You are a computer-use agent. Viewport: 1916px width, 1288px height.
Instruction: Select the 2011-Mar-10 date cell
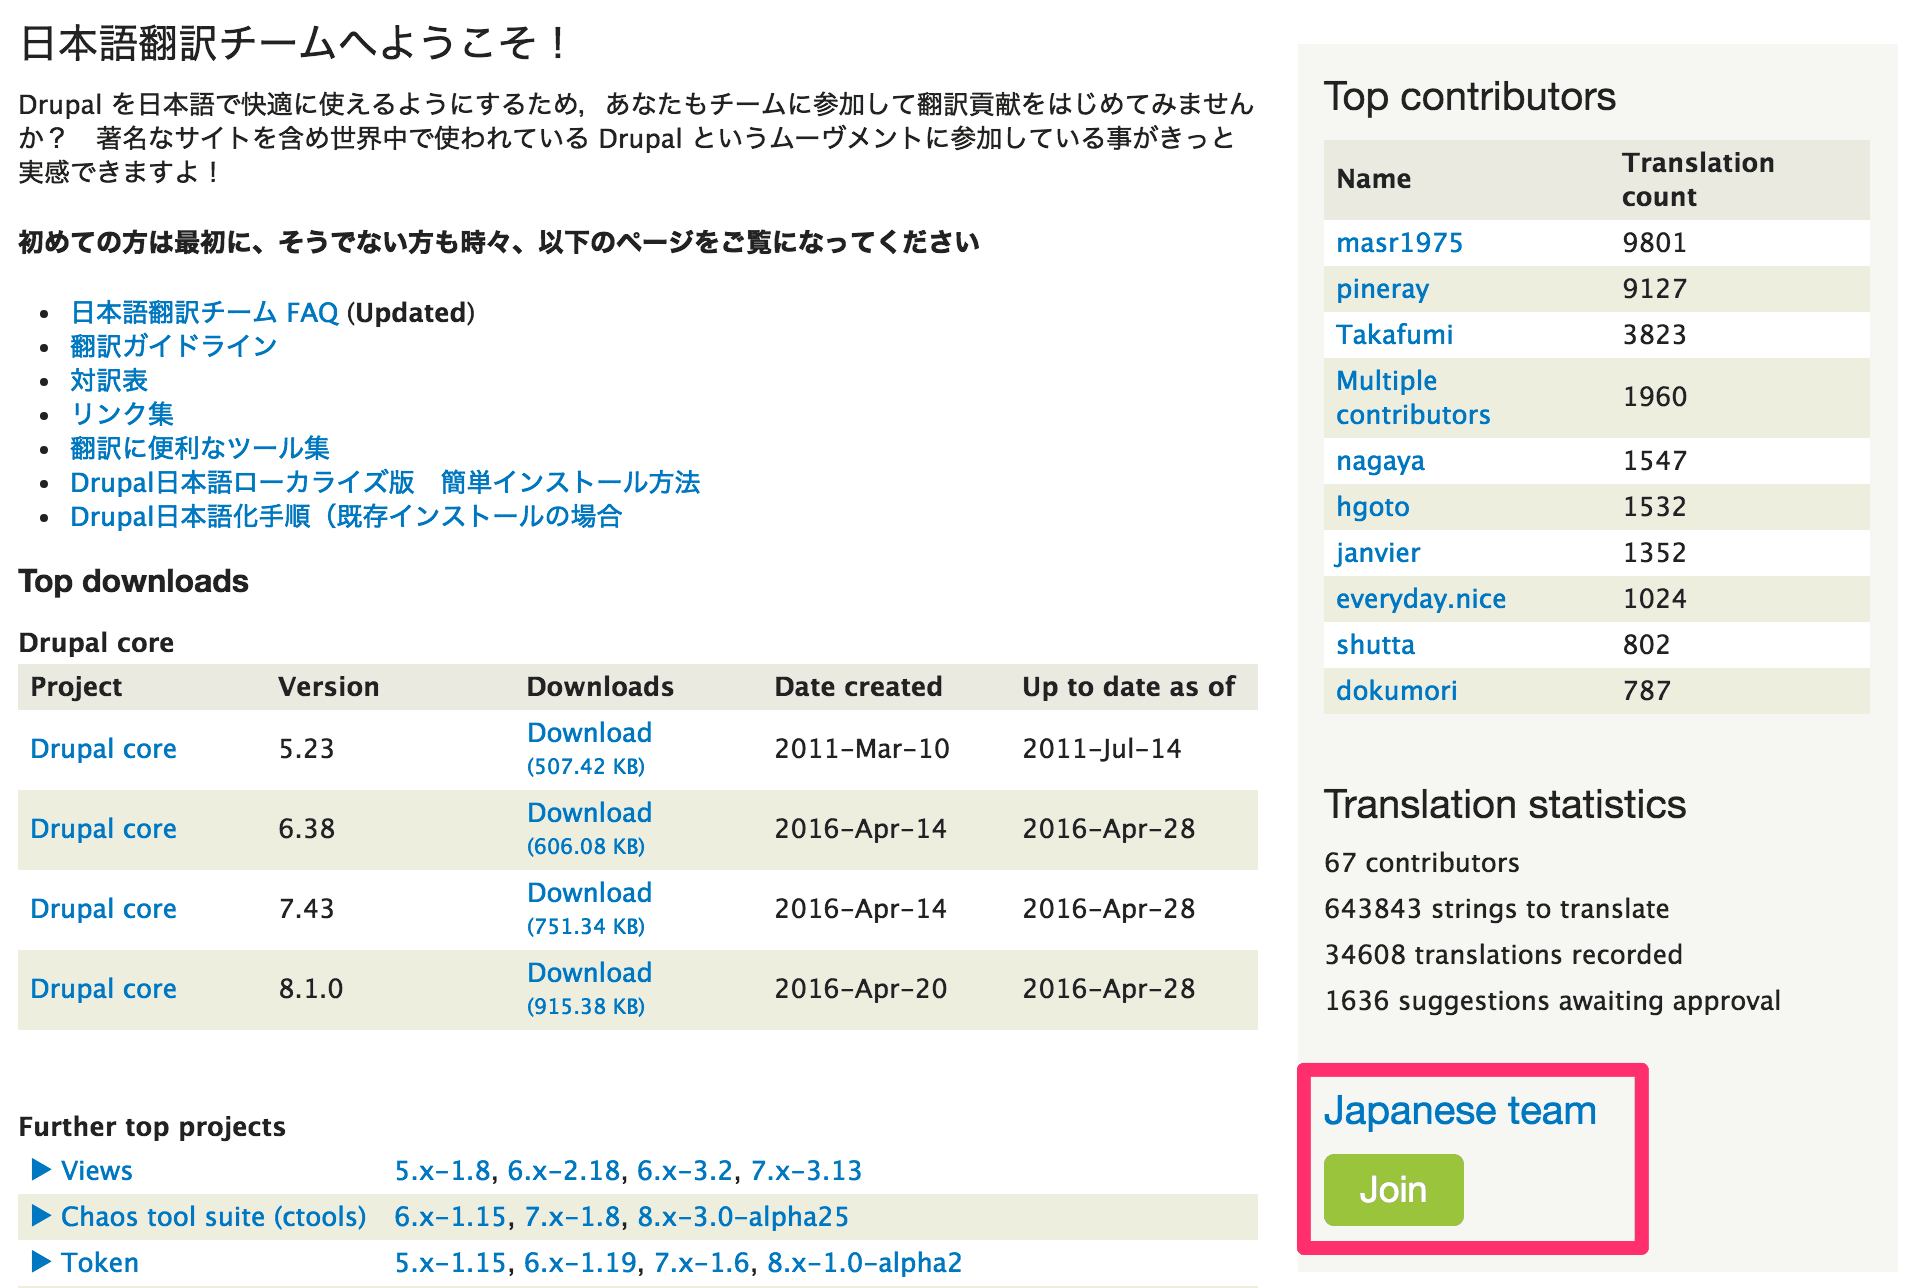(x=862, y=748)
